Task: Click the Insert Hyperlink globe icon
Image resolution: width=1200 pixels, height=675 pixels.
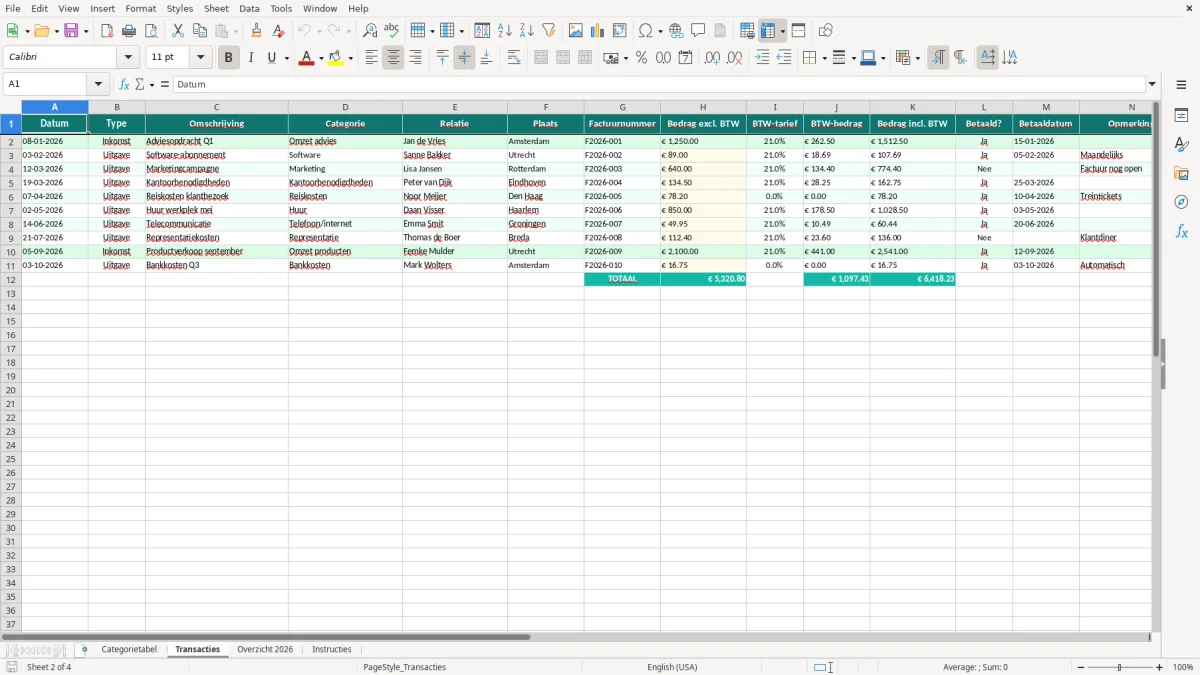Action: [676, 31]
